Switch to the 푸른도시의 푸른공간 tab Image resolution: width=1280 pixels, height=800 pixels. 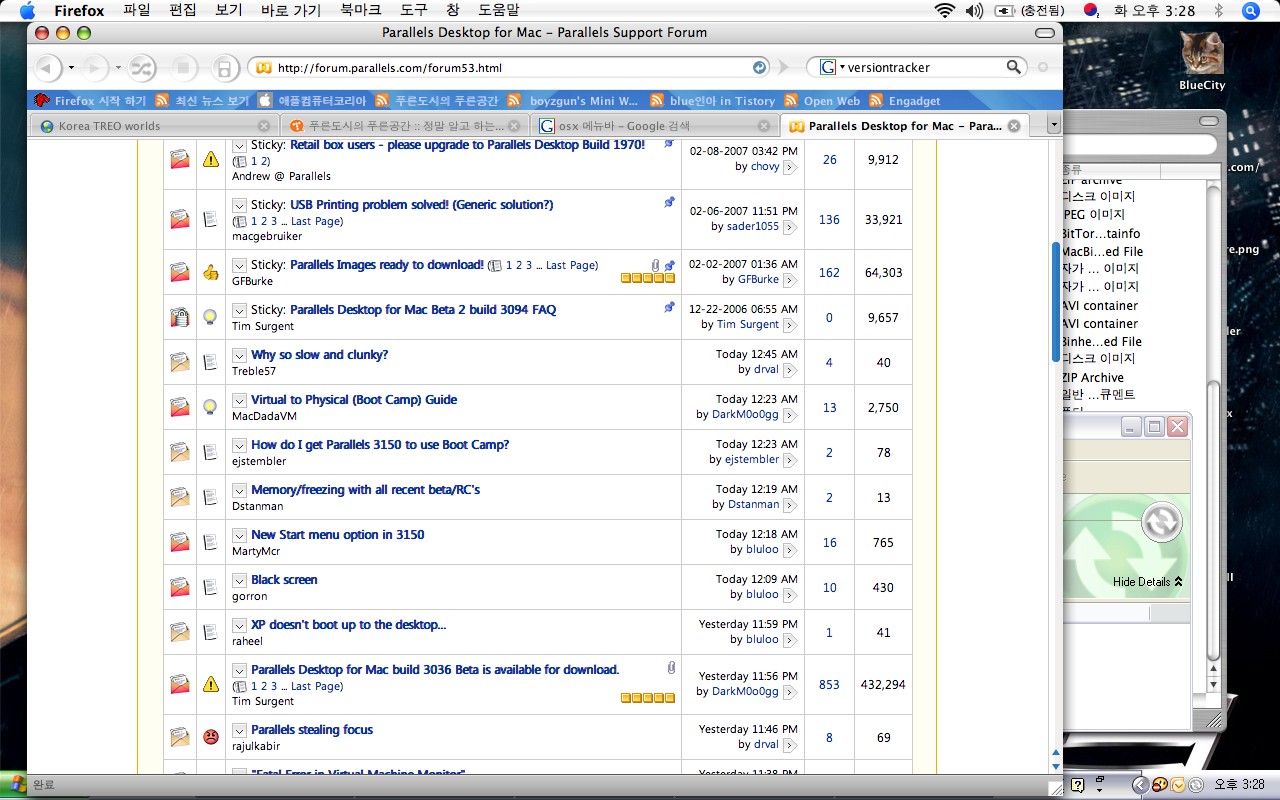tap(403, 126)
